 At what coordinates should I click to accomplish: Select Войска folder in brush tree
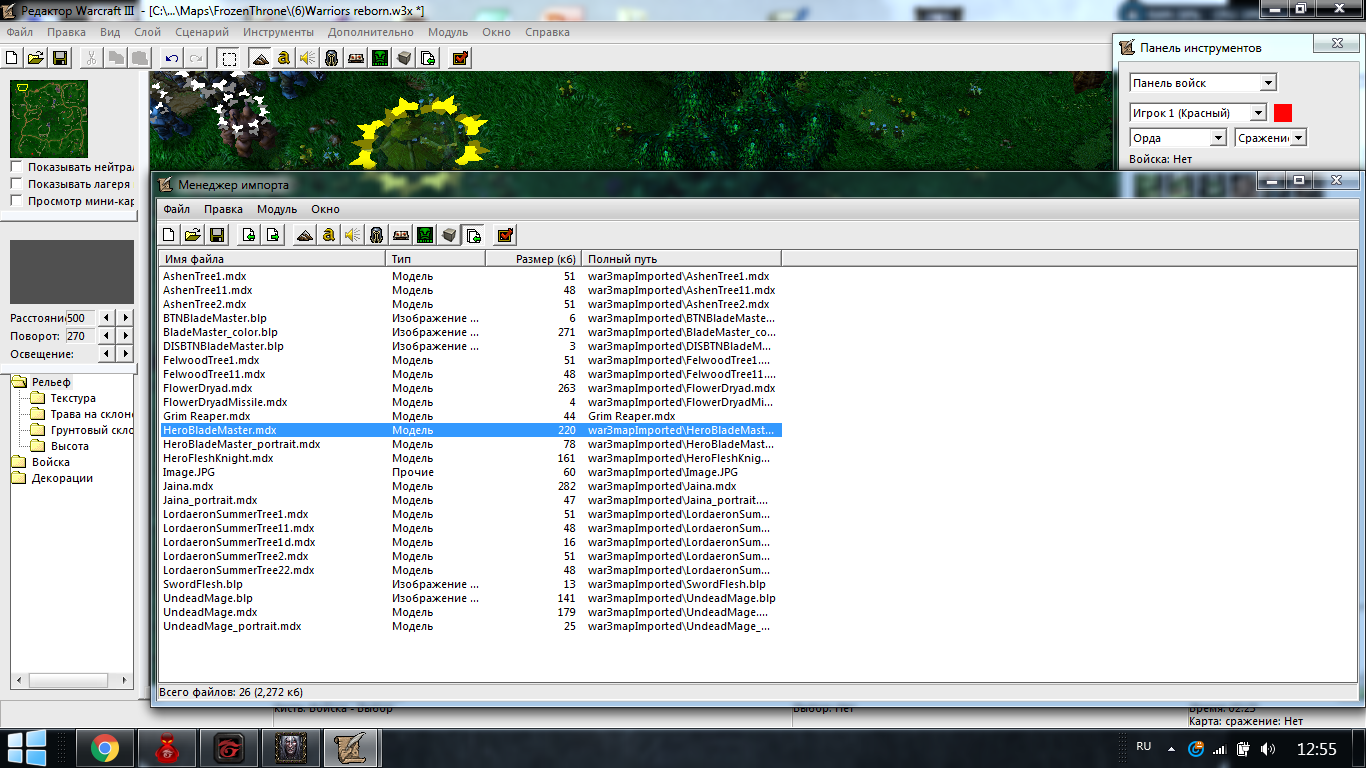coord(50,462)
